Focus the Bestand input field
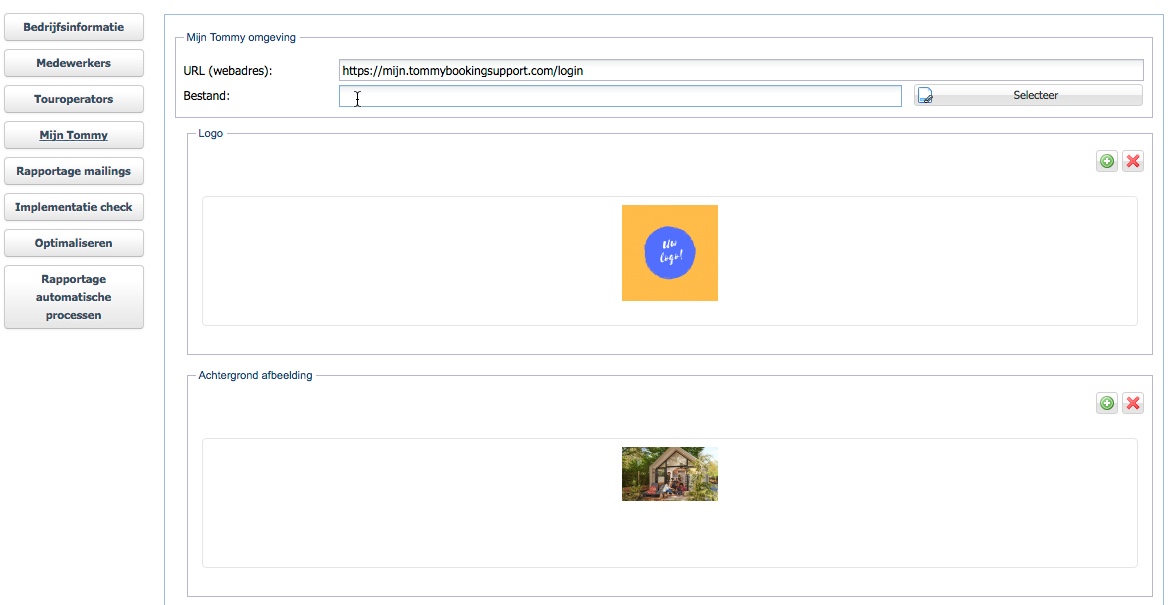 click(620, 96)
